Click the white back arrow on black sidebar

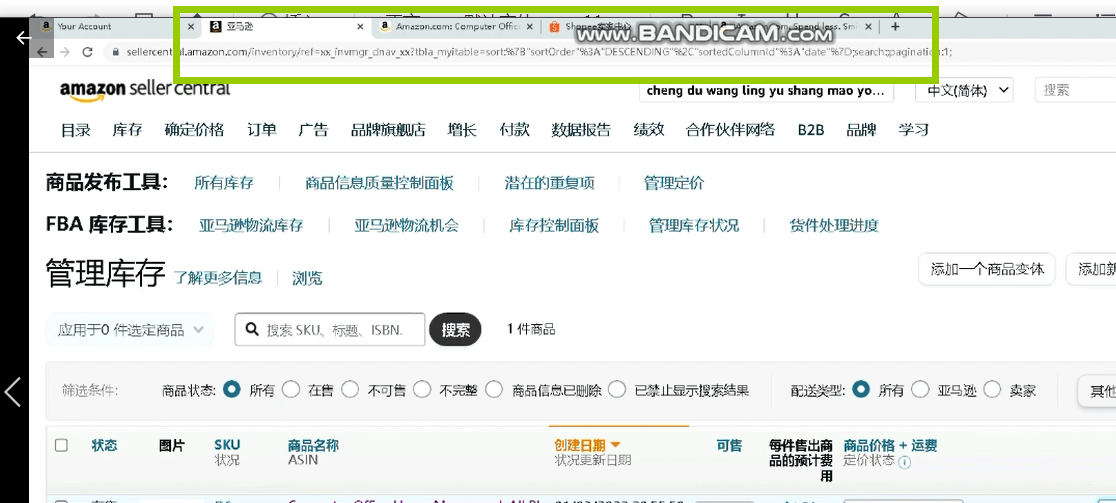[23, 38]
